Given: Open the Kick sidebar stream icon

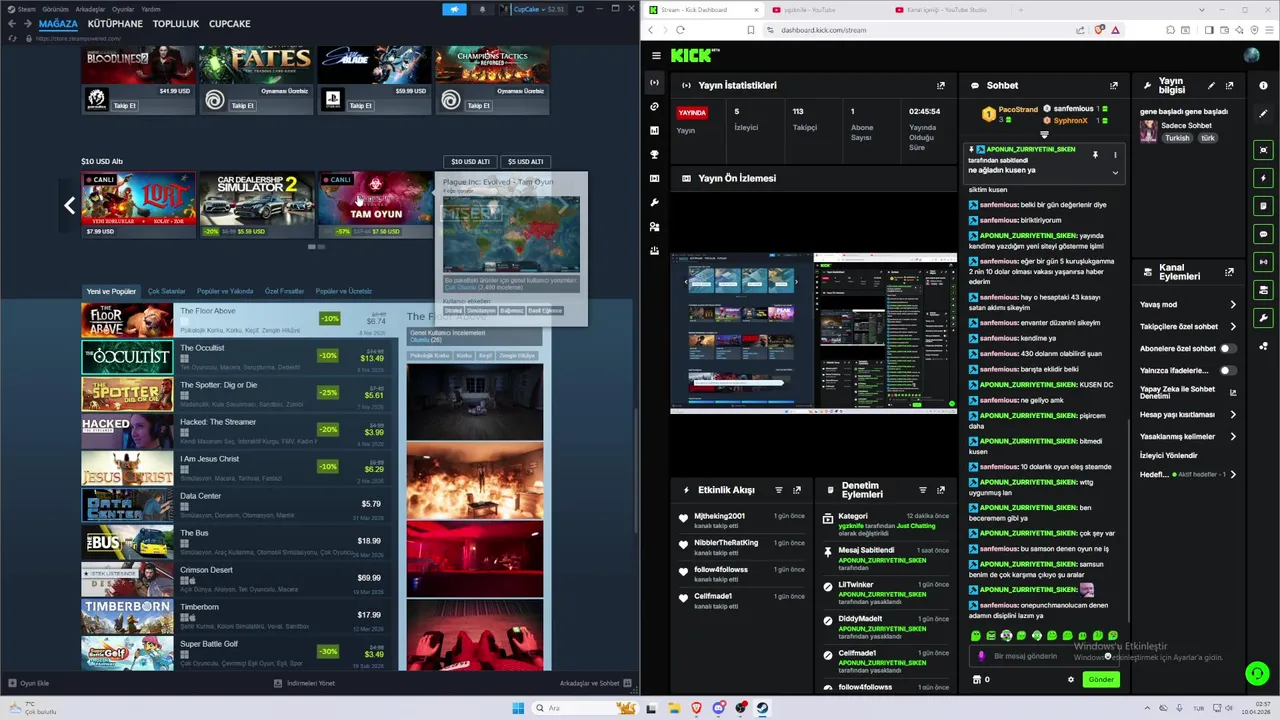Looking at the screenshot, I should [654, 82].
